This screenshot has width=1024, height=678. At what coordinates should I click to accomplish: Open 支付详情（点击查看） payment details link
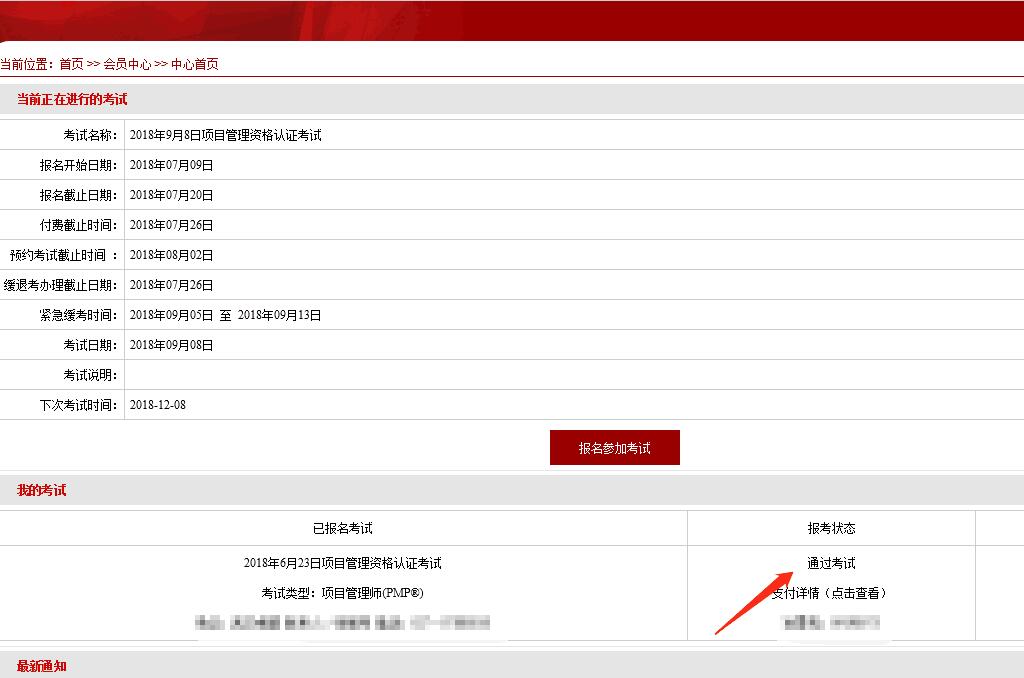coord(830,593)
